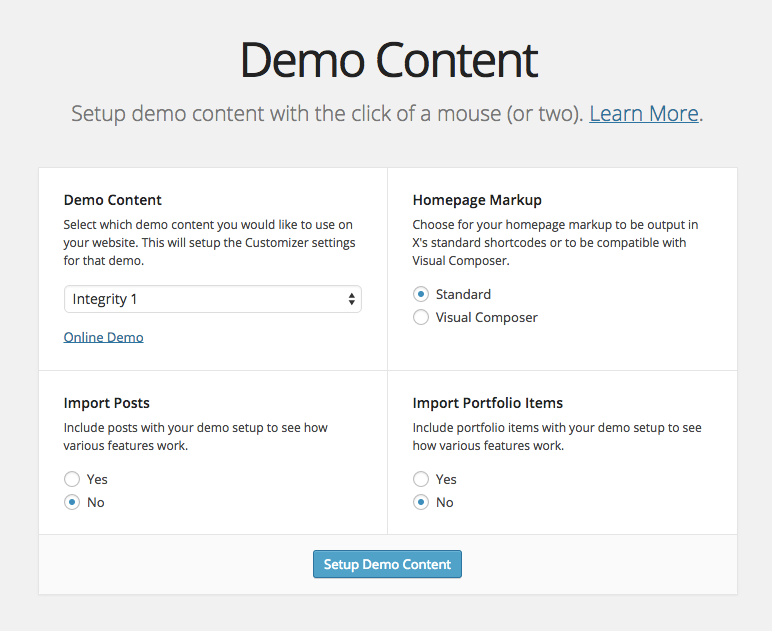Image resolution: width=772 pixels, height=631 pixels.
Task: Click the Standard option label text
Action: (463, 294)
